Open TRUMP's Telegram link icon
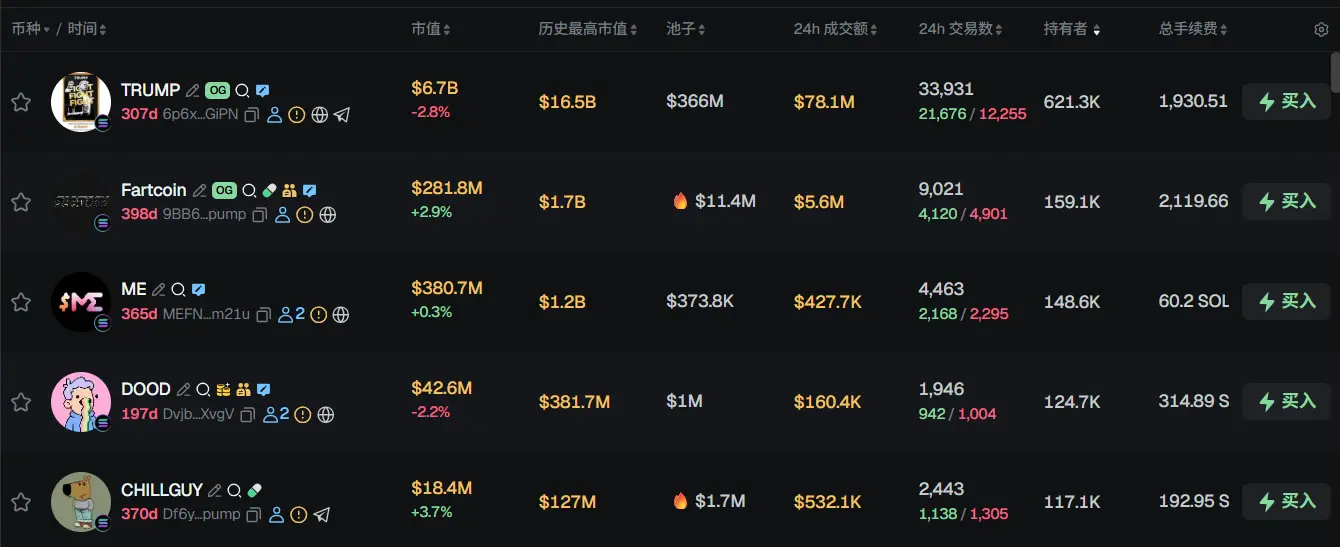The height and width of the screenshot is (547, 1340). click(x=342, y=115)
